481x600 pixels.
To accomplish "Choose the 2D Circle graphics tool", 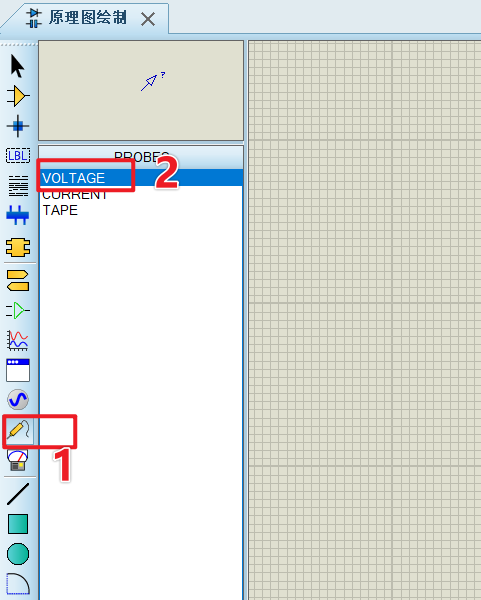I will [x=18, y=554].
